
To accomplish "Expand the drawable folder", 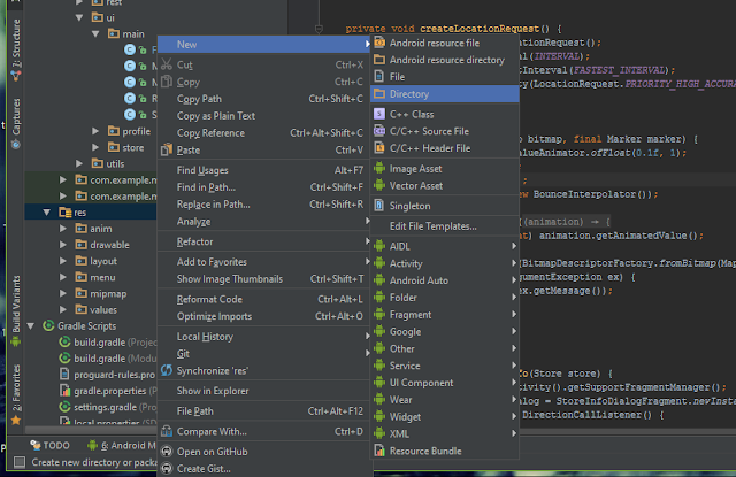I will click(x=63, y=244).
